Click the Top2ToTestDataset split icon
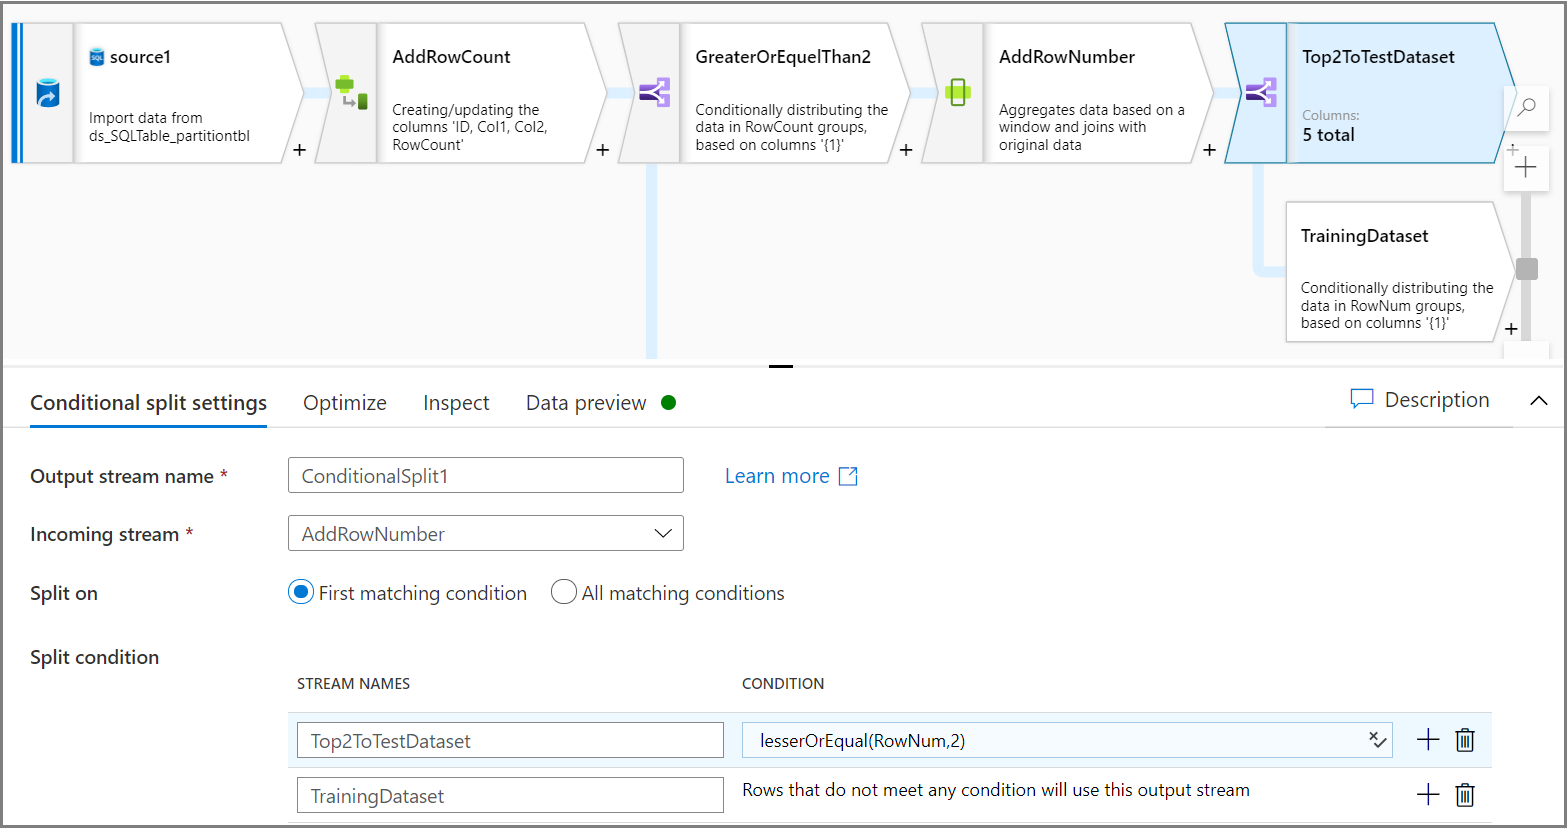Image resolution: width=1567 pixels, height=829 pixels. tap(1260, 93)
